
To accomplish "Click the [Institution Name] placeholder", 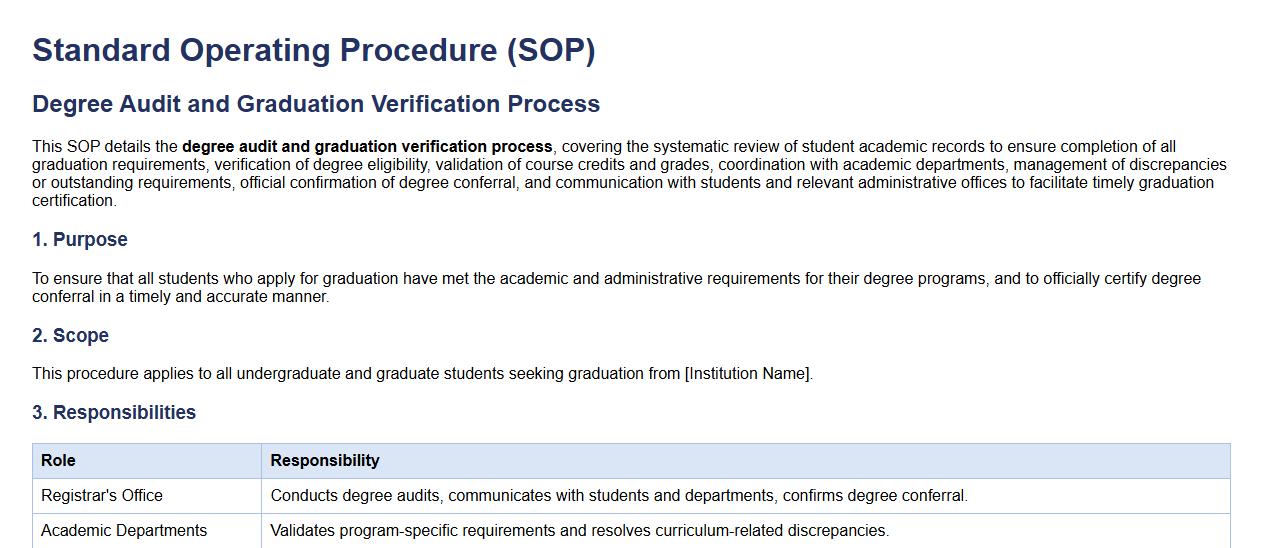I will [748, 374].
